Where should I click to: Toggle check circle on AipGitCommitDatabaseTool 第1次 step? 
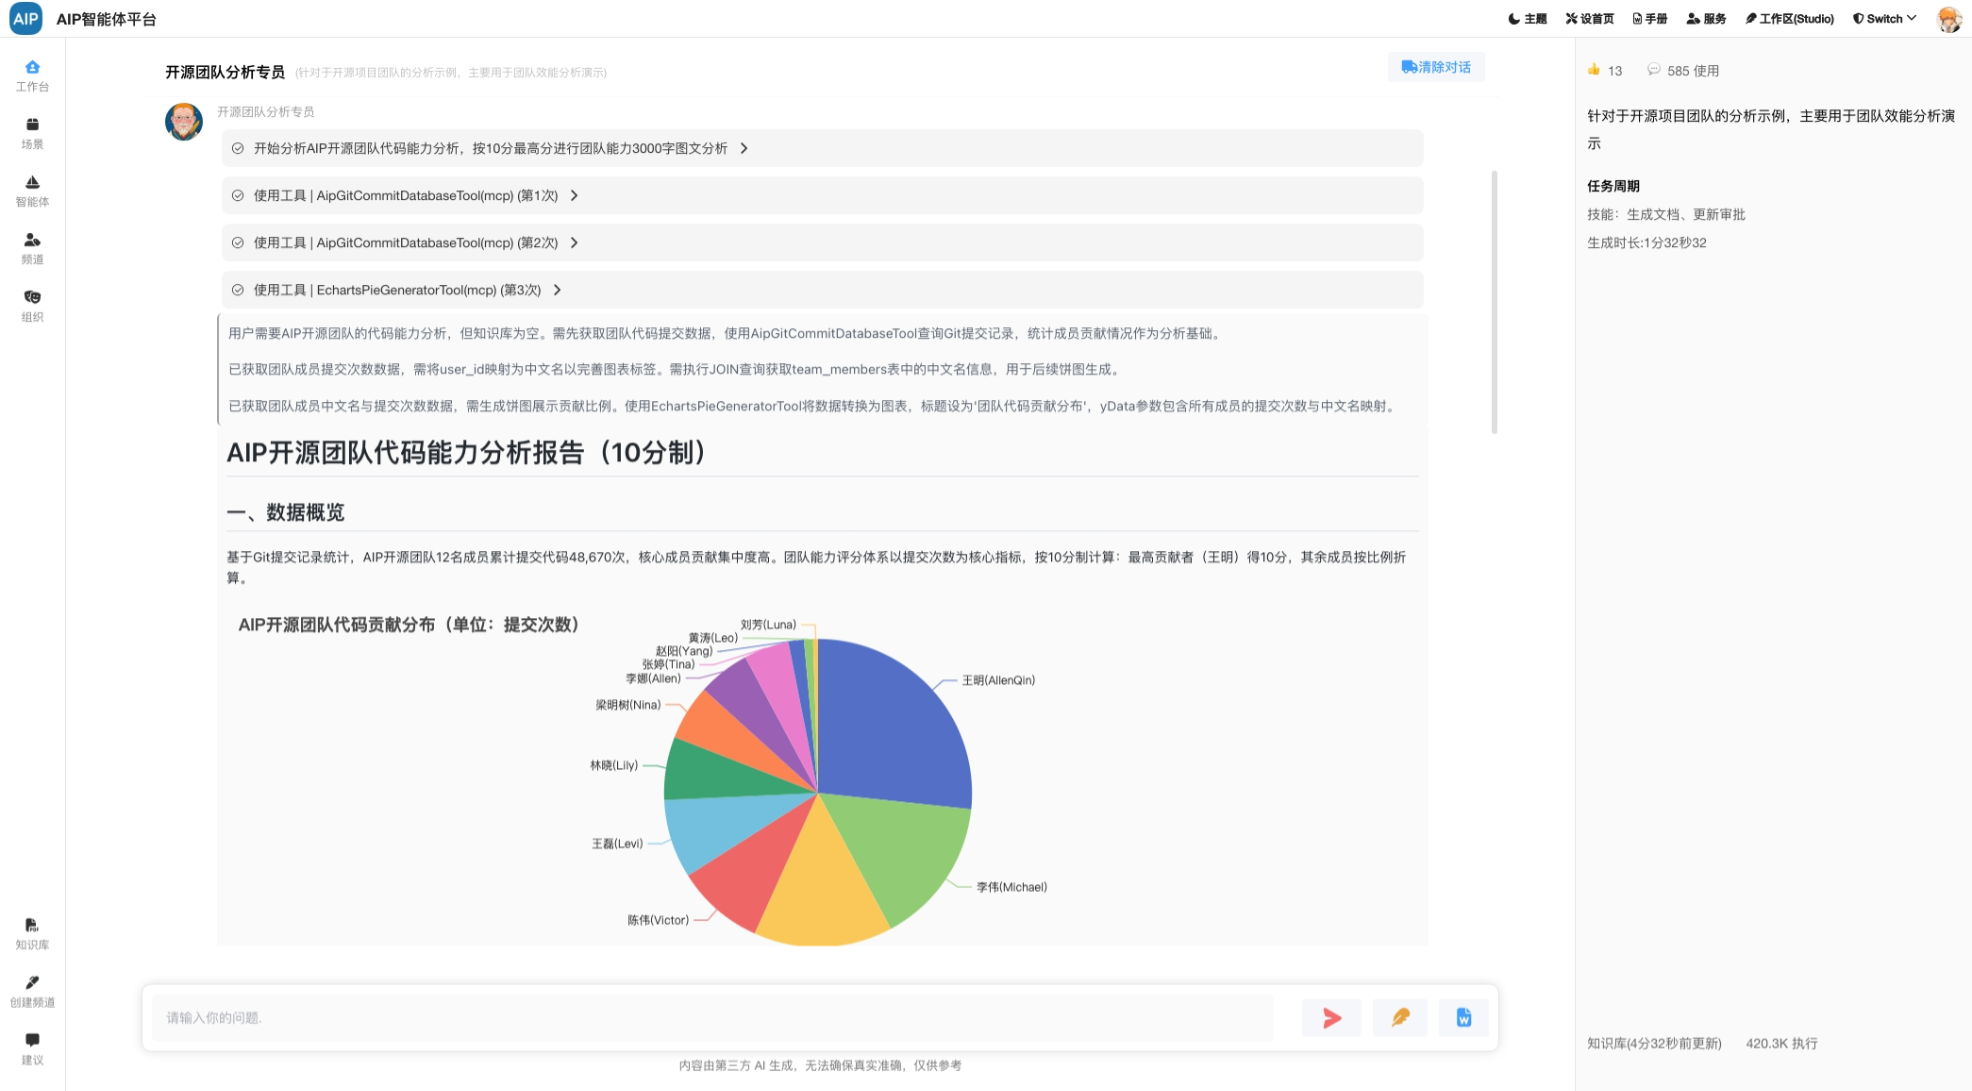point(238,196)
